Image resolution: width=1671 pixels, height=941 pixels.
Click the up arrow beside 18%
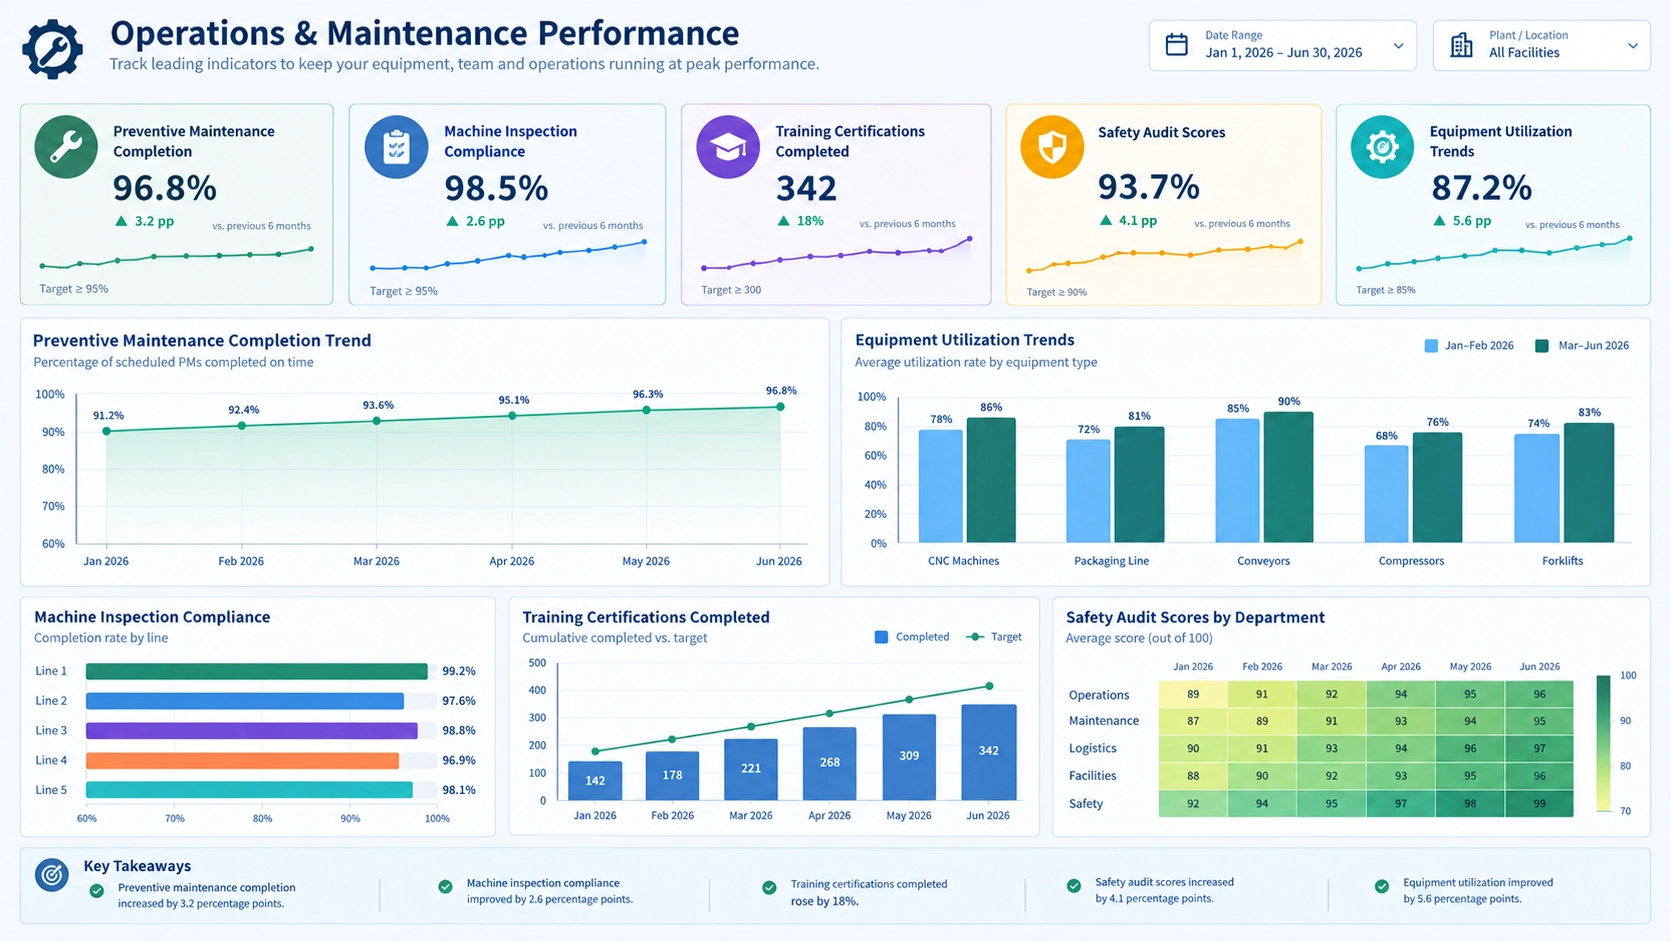coord(783,221)
